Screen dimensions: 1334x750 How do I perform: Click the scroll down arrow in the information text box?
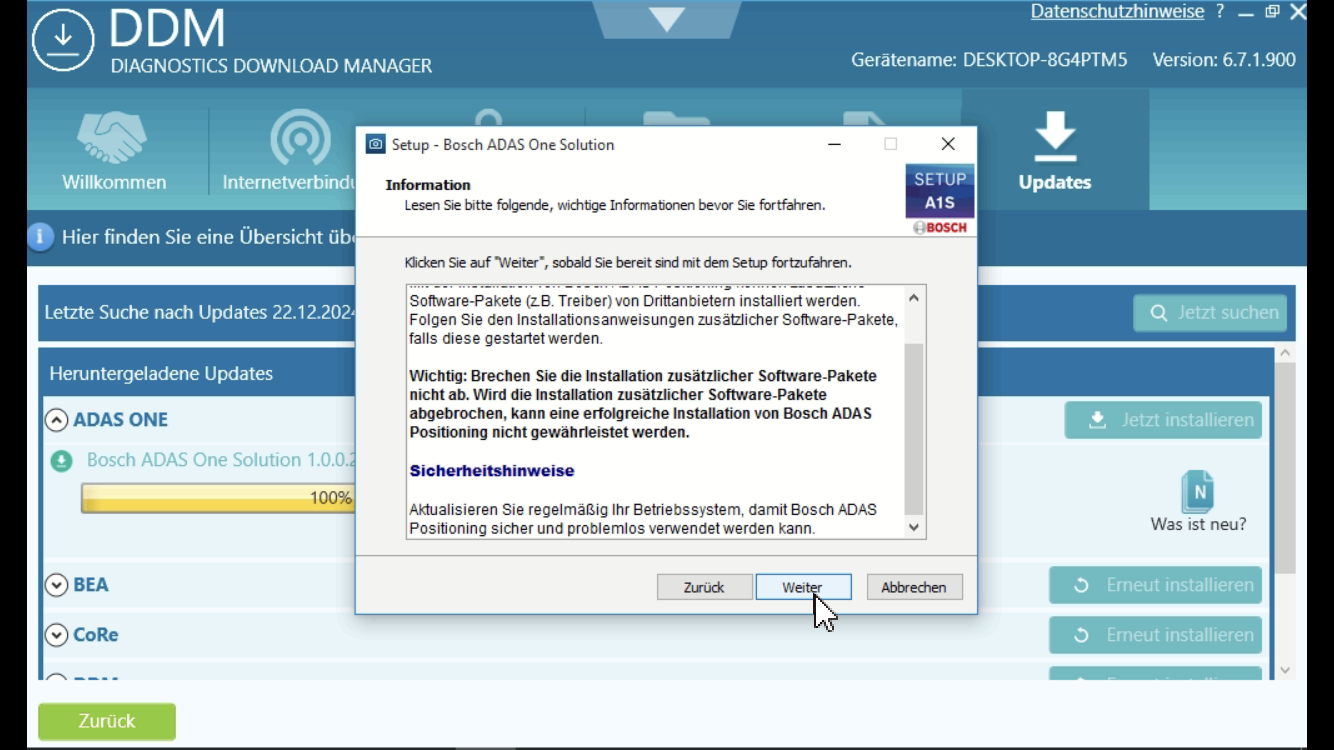(914, 527)
